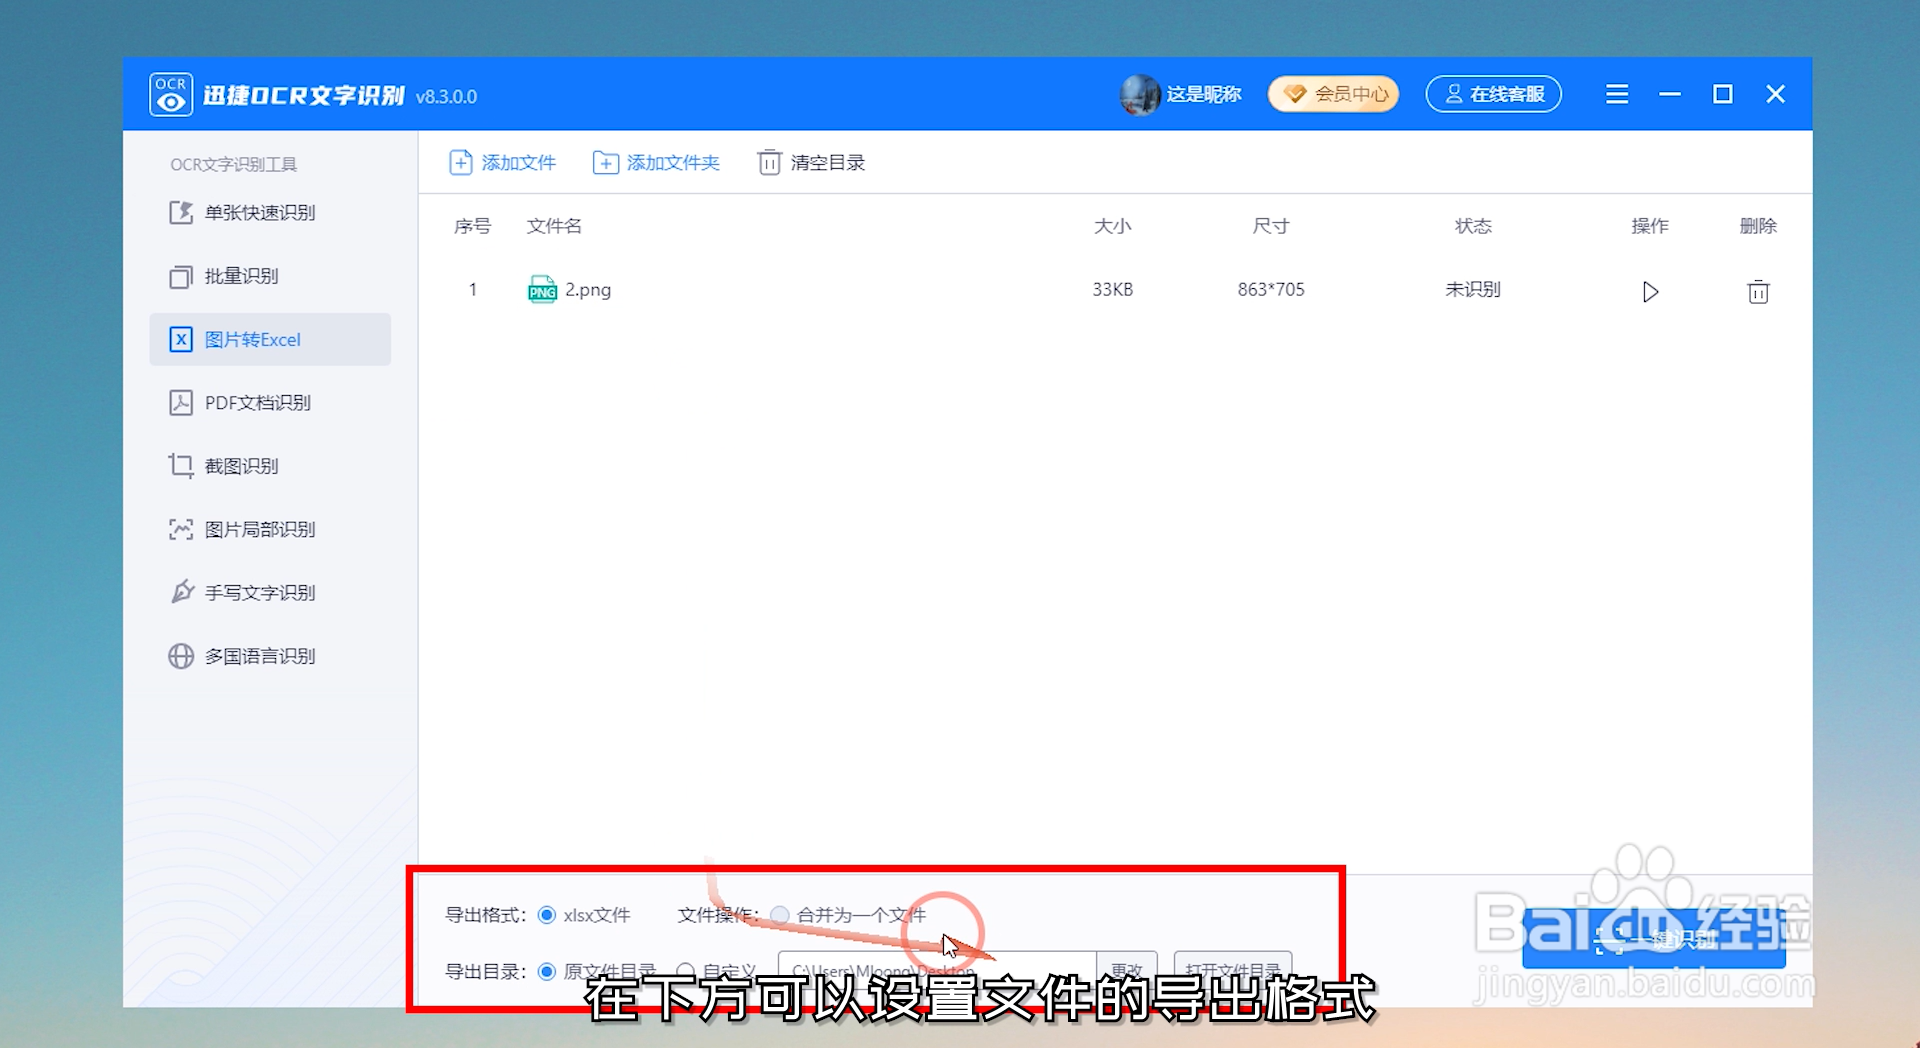1920x1048 pixels.
Task: Click the 这是昵称 username text
Action: [x=1203, y=94]
